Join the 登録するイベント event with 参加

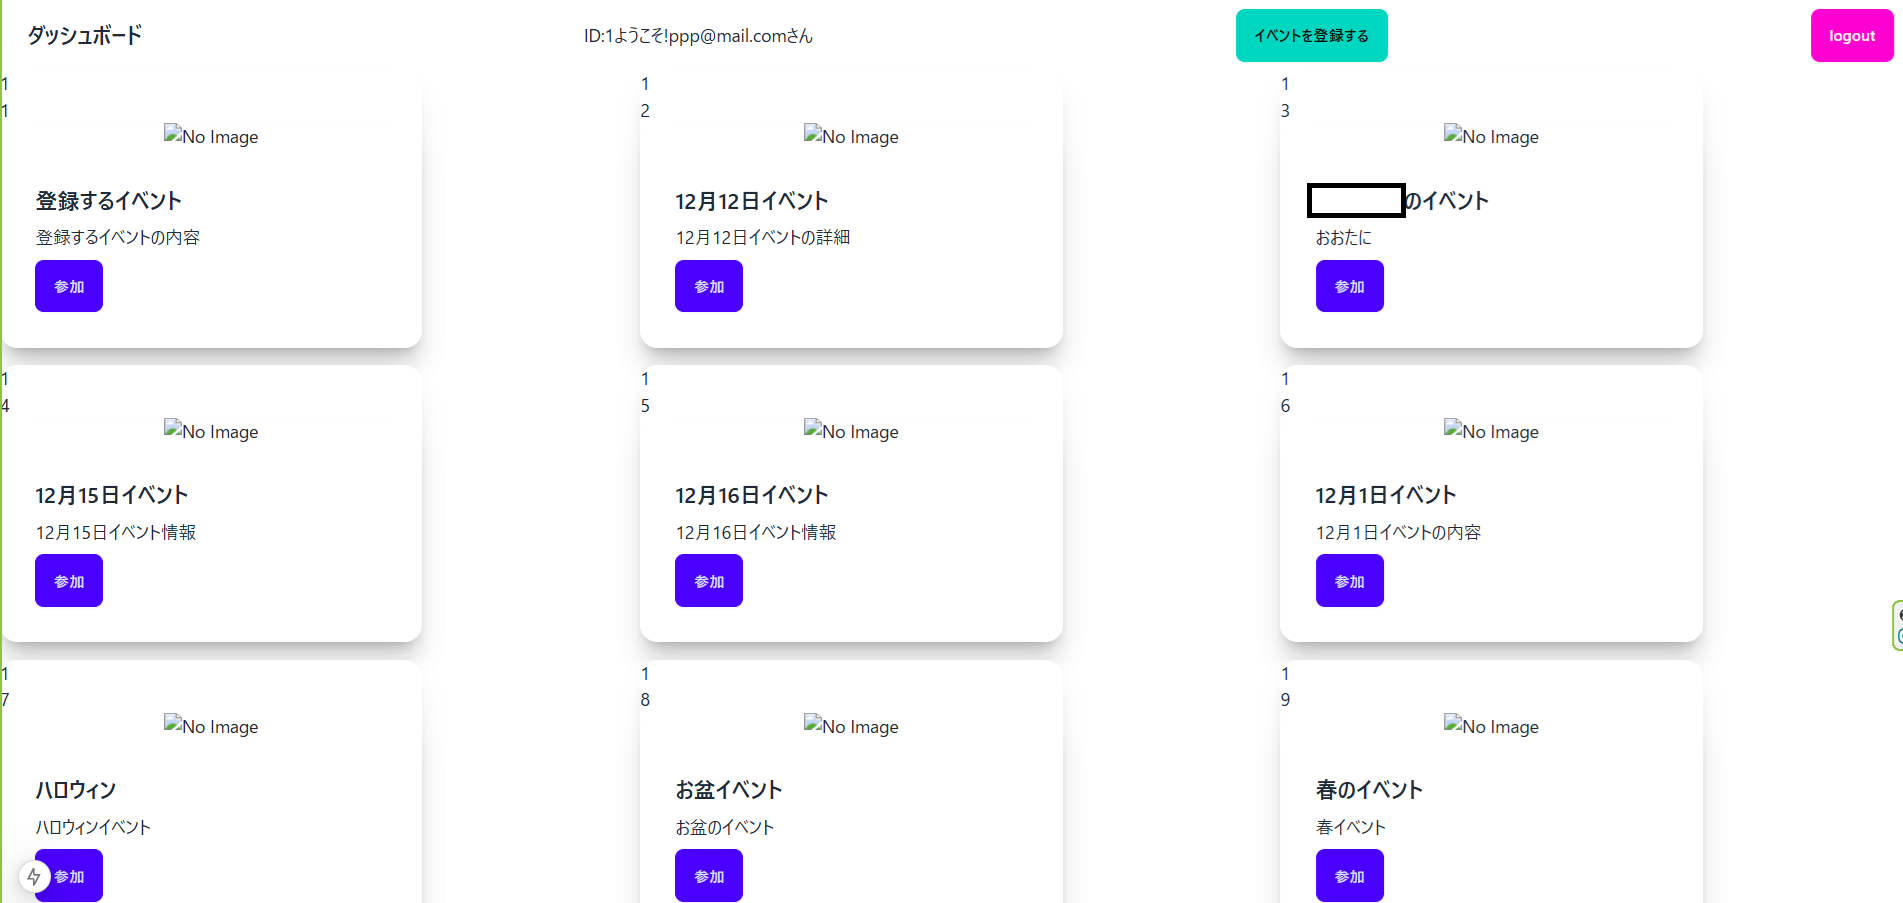click(69, 286)
